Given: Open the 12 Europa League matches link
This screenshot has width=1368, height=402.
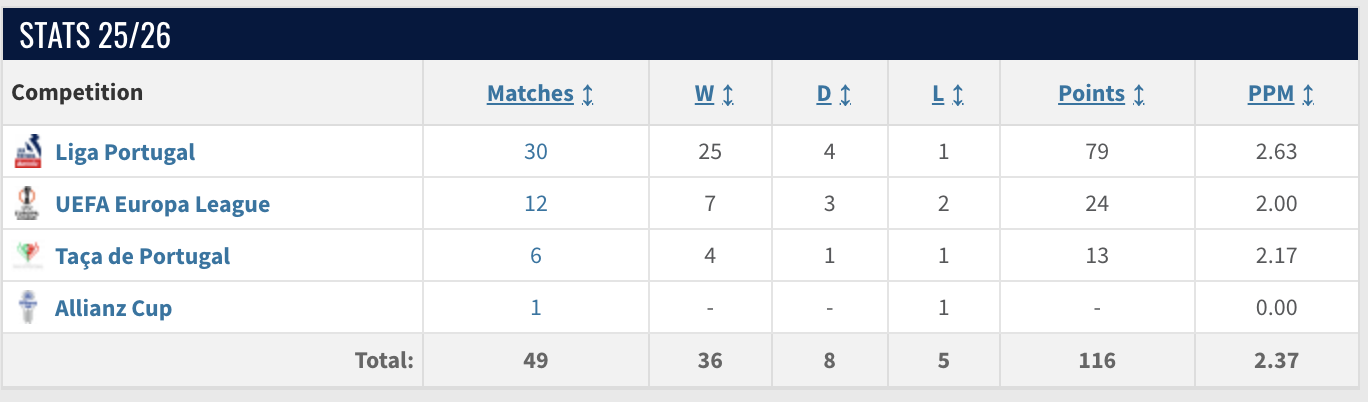Looking at the screenshot, I should 536,204.
